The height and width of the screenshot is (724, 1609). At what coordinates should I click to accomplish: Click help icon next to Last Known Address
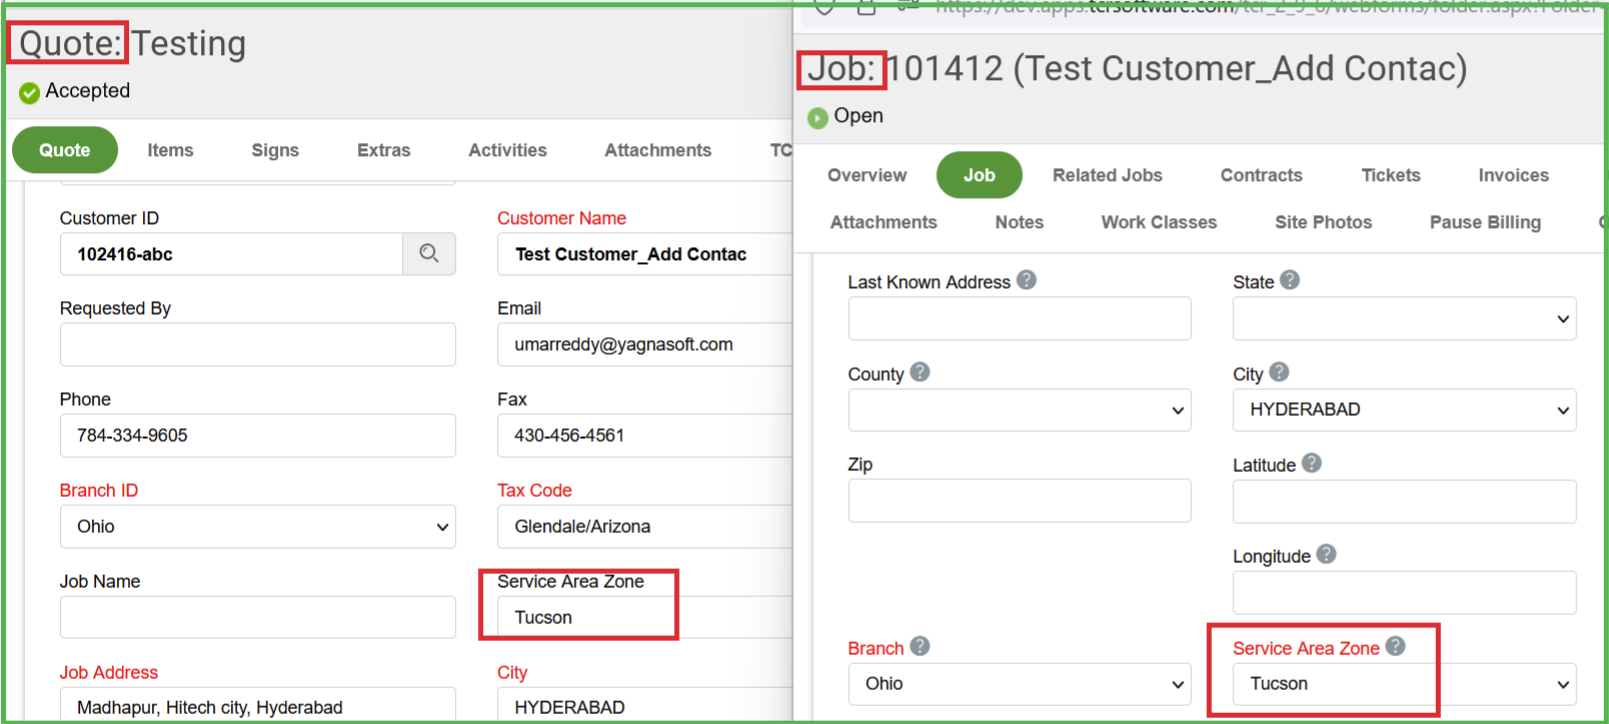pos(1026,280)
